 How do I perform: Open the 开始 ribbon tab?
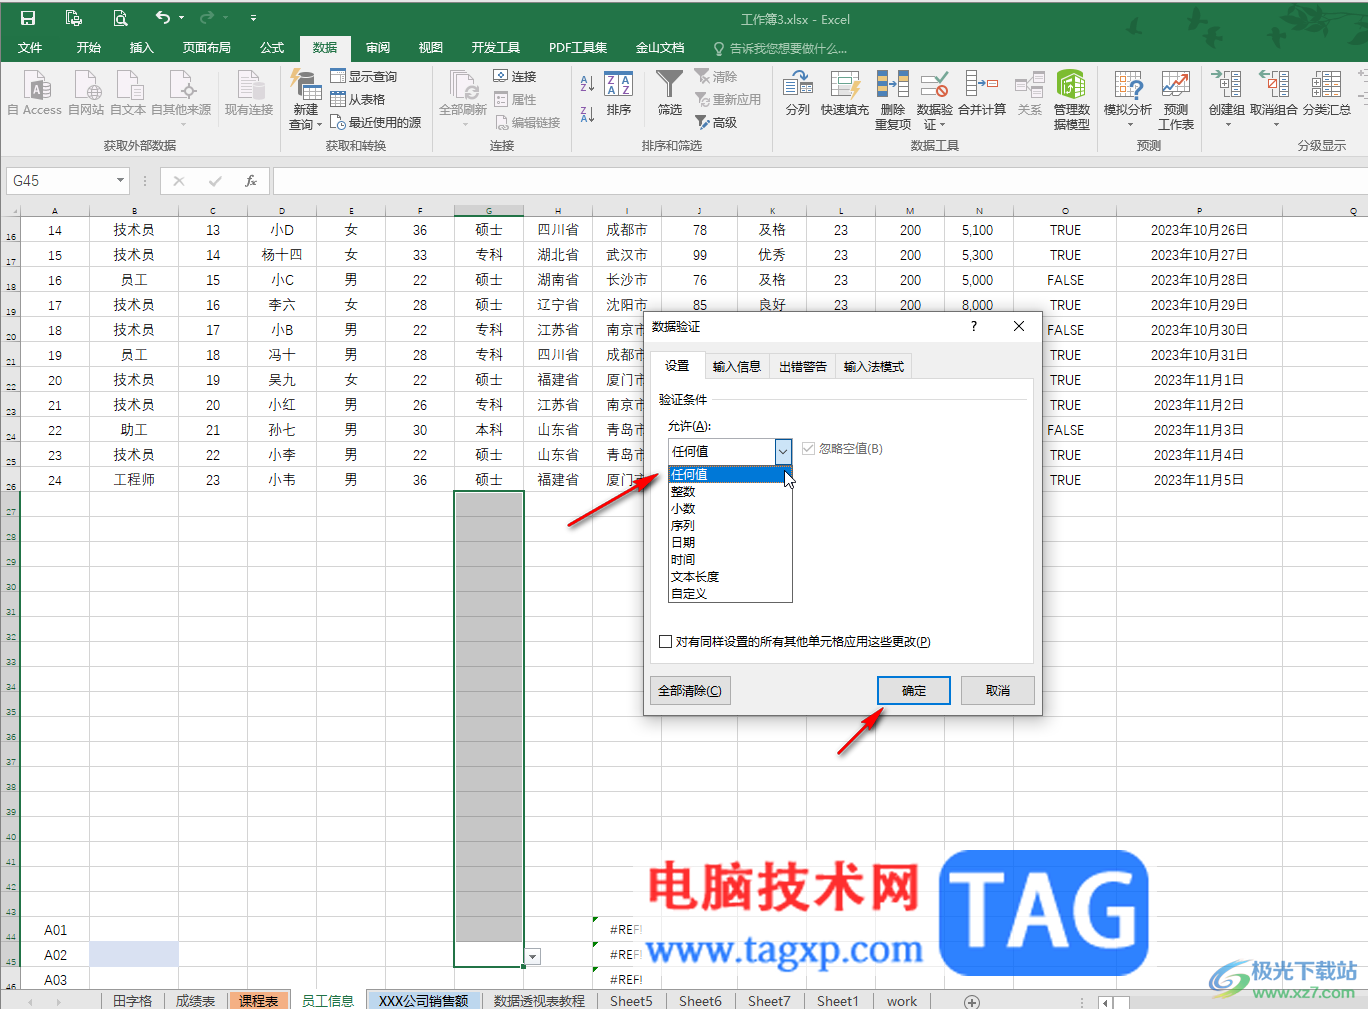(89, 48)
